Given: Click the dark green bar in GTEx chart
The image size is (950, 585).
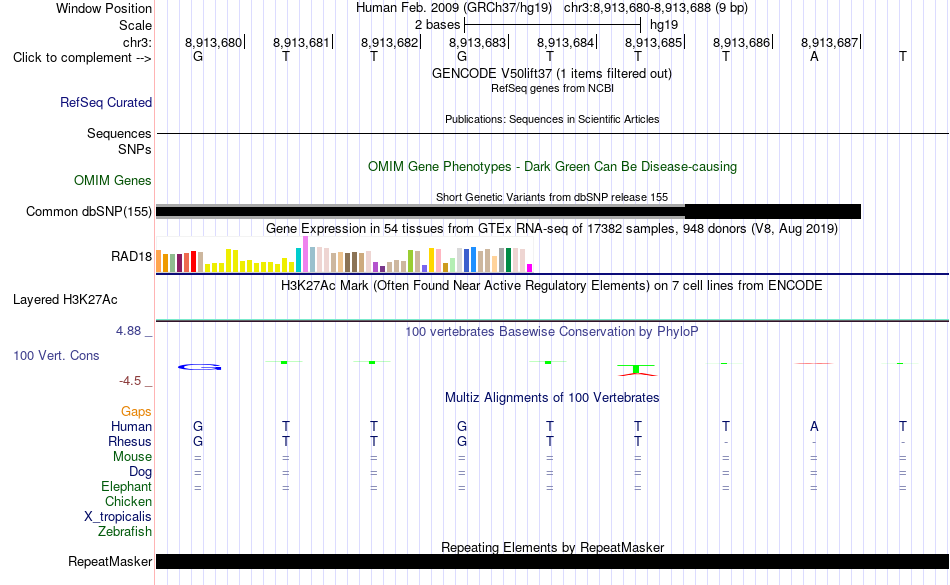Looking at the screenshot, I should pos(508,260).
